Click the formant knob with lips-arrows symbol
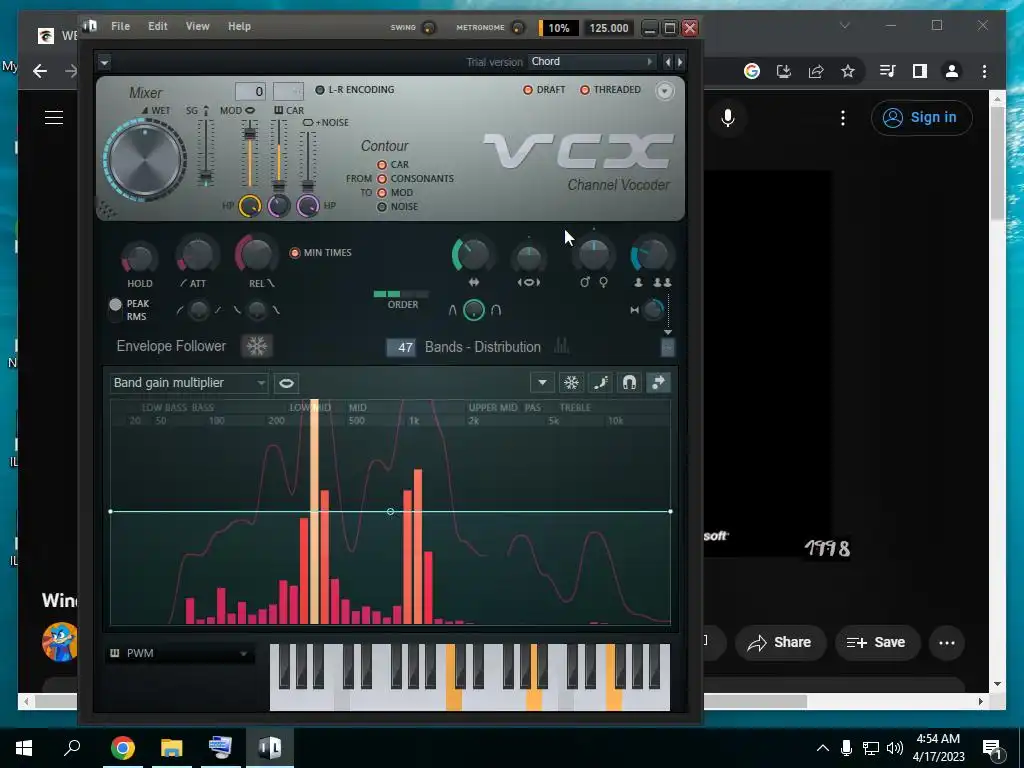The width and height of the screenshot is (1024, 768). tap(528, 258)
